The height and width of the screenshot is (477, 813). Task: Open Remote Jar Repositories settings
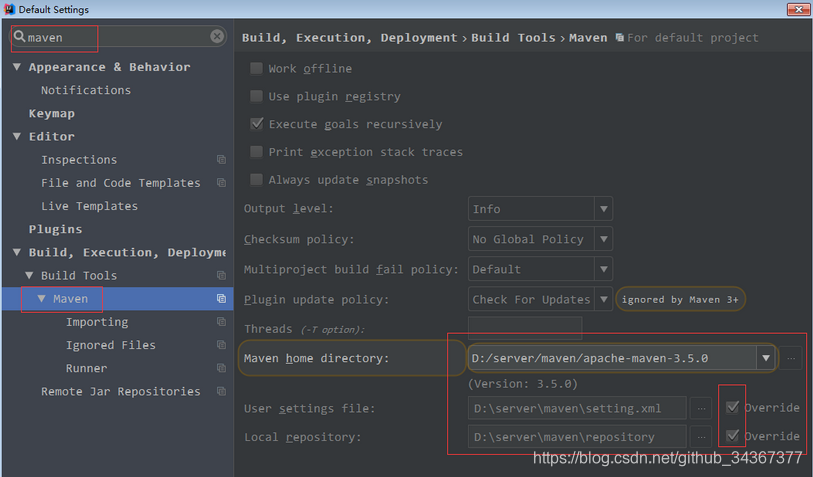coord(121,391)
